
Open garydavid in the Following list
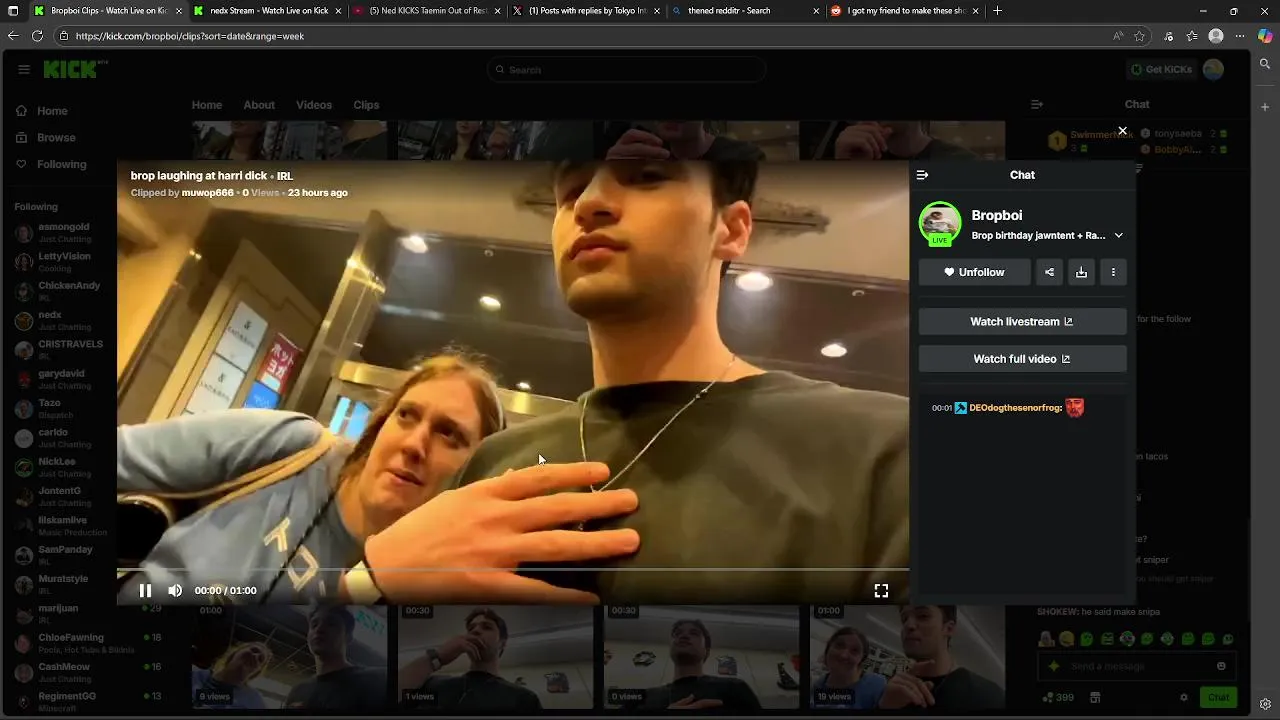pos(64,379)
